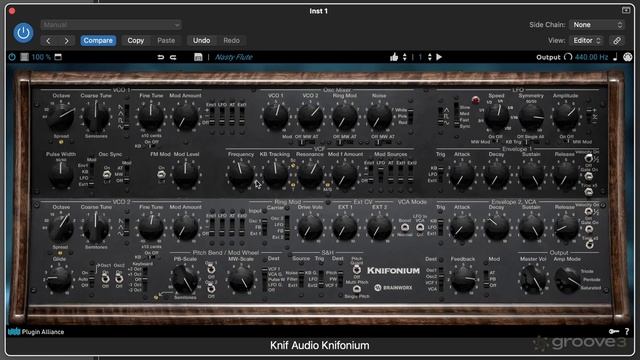Open the Manual preset dropdown
The width and height of the screenshot is (640, 360).
[x=111, y=25]
